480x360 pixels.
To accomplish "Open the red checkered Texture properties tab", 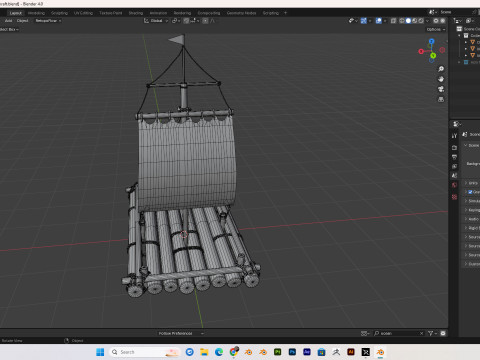I will pyautogui.click(x=454, y=197).
